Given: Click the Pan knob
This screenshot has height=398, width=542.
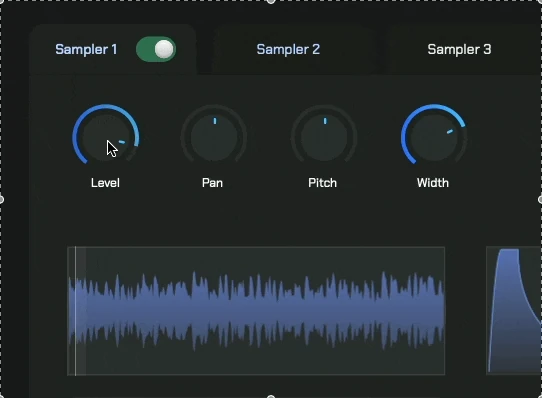Looking at the screenshot, I should tap(214, 136).
